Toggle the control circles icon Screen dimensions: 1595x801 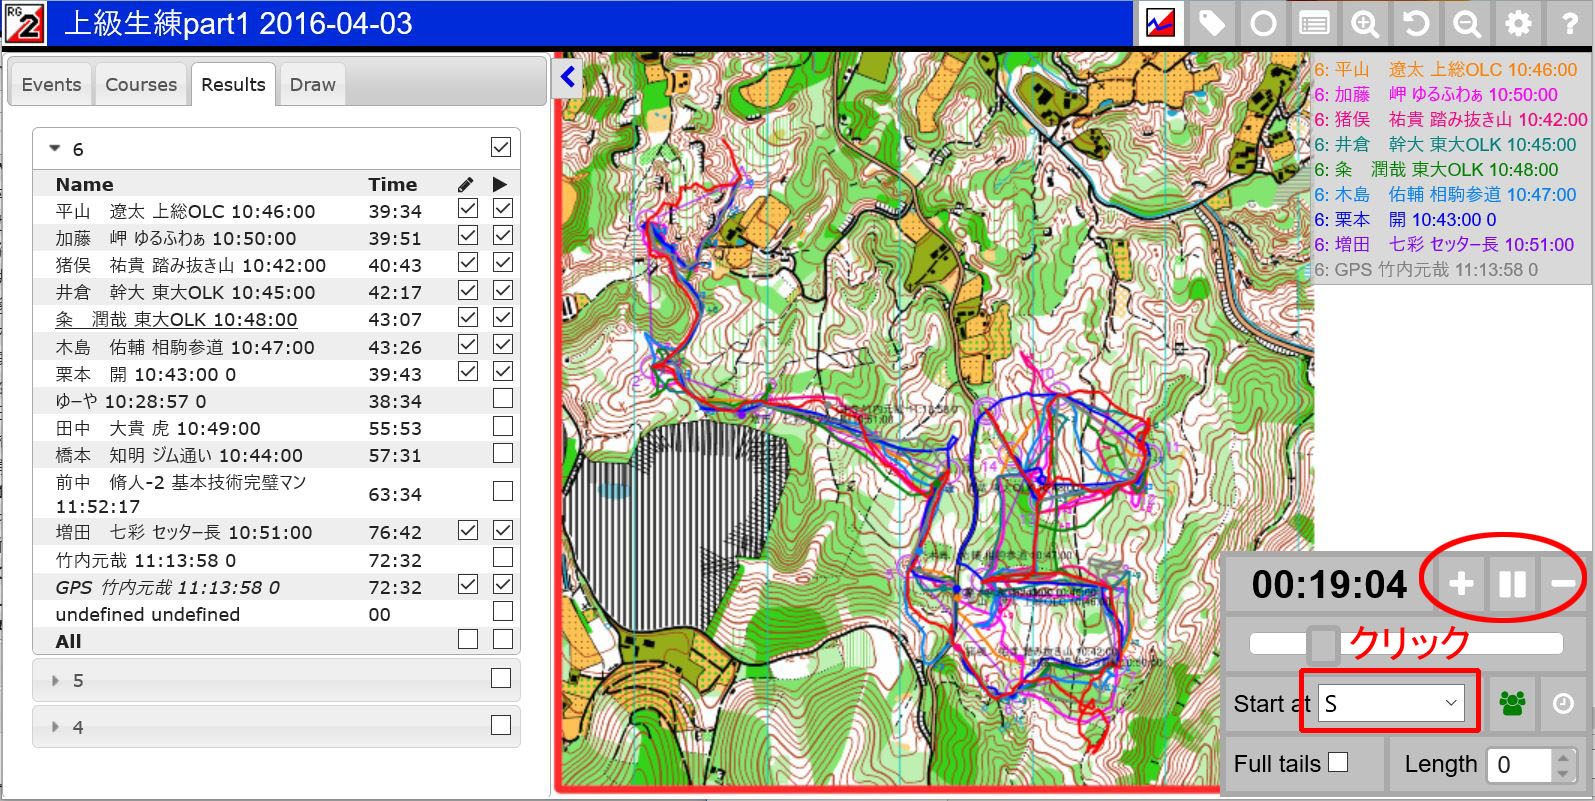pyautogui.click(x=1263, y=23)
